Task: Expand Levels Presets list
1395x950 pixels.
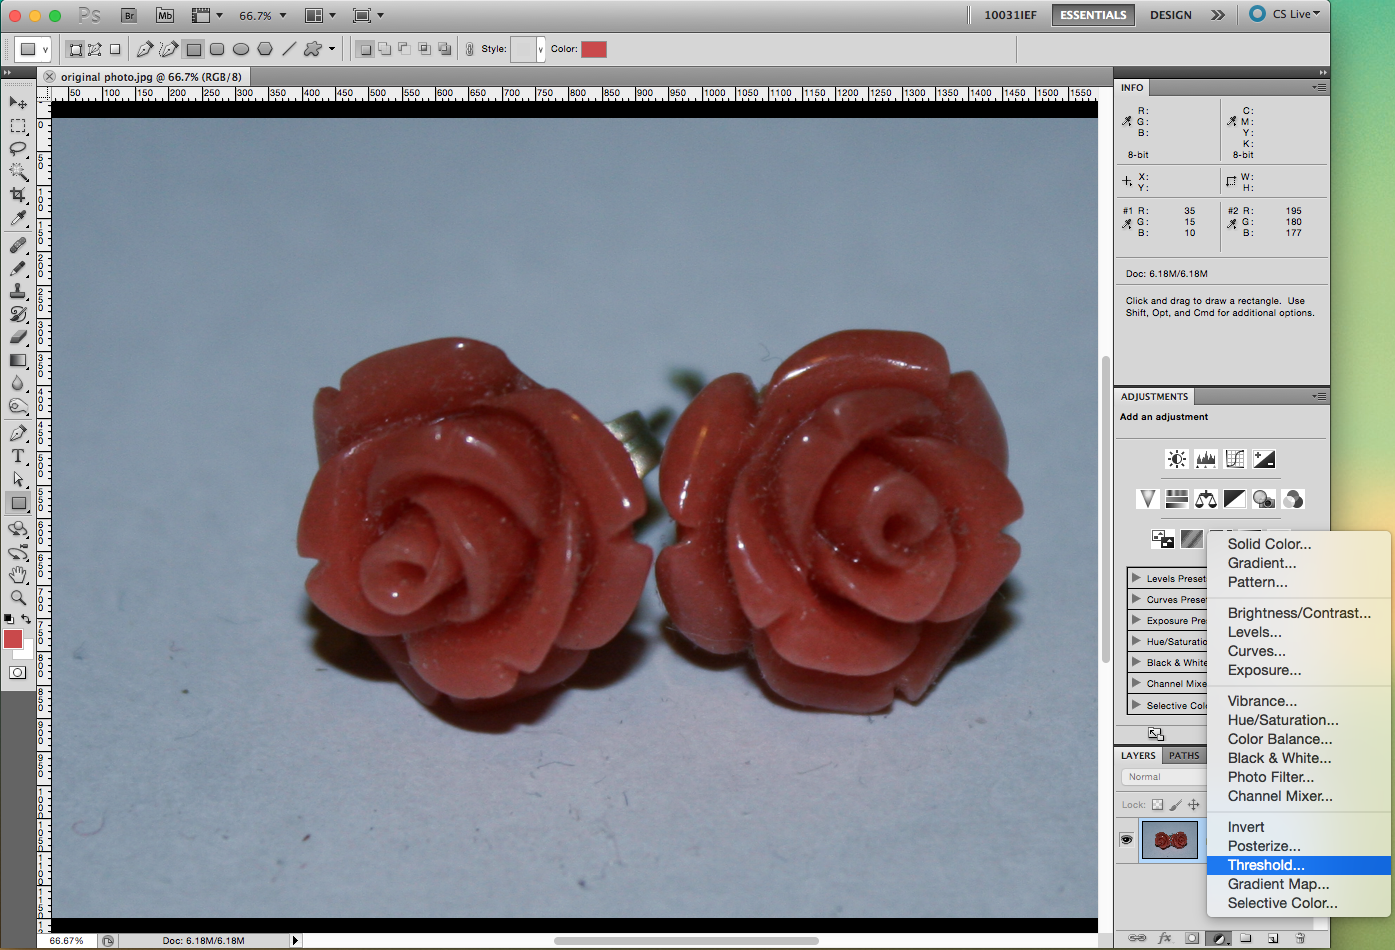Action: (1136, 578)
